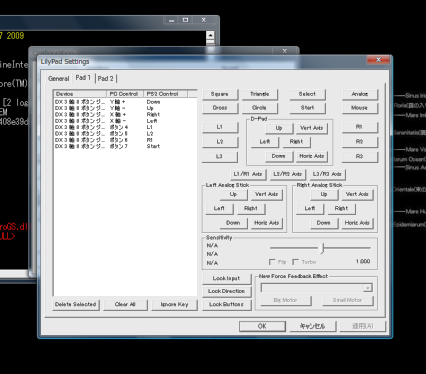Select the binding row mapped to PS2 Right

pos(125,114)
